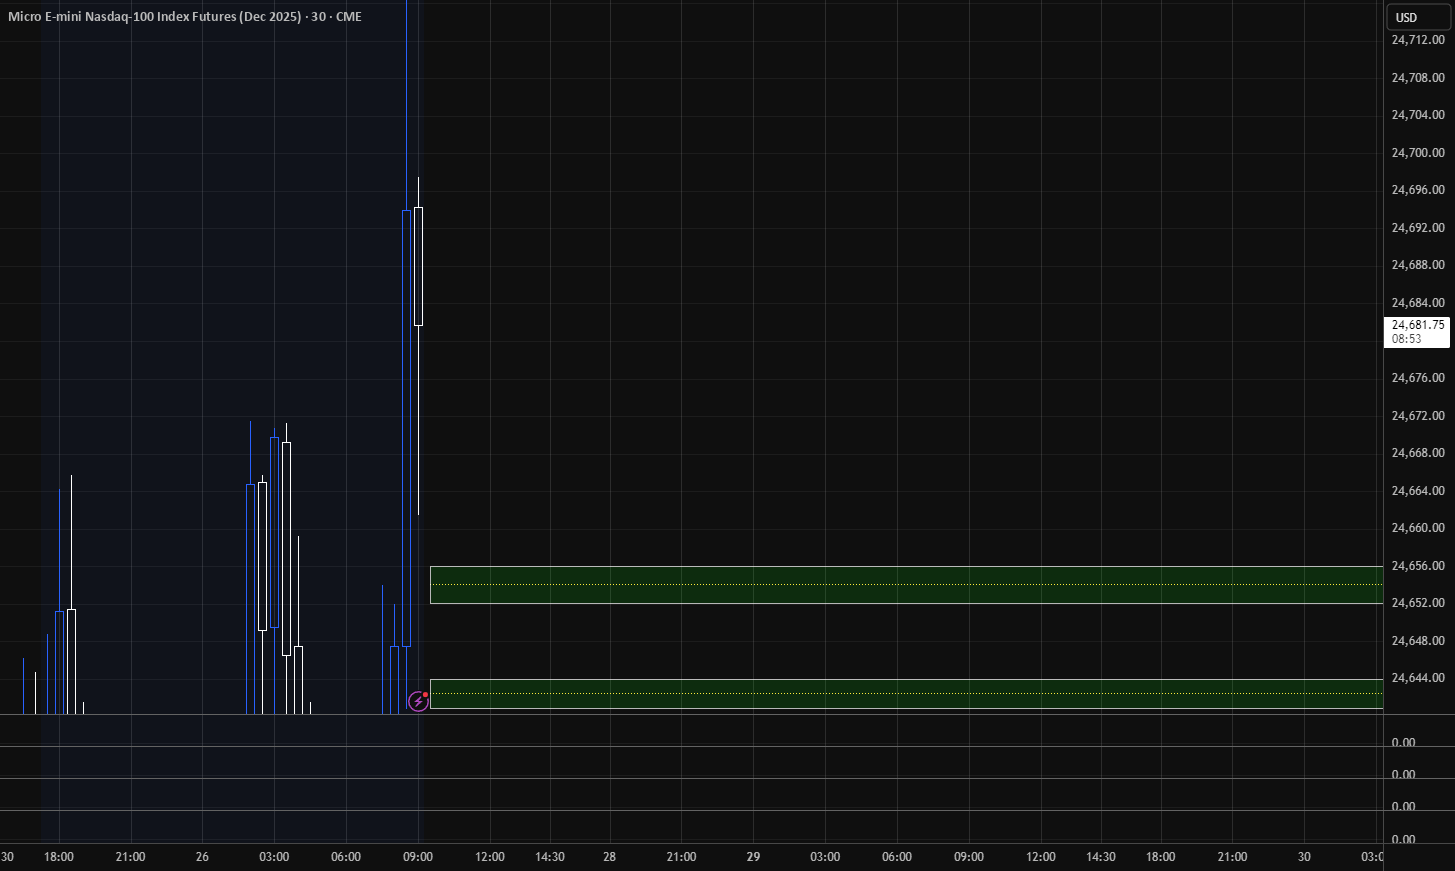Click the 29 date label on time axis
Viewport: 1455px width, 871px height.
753,857
